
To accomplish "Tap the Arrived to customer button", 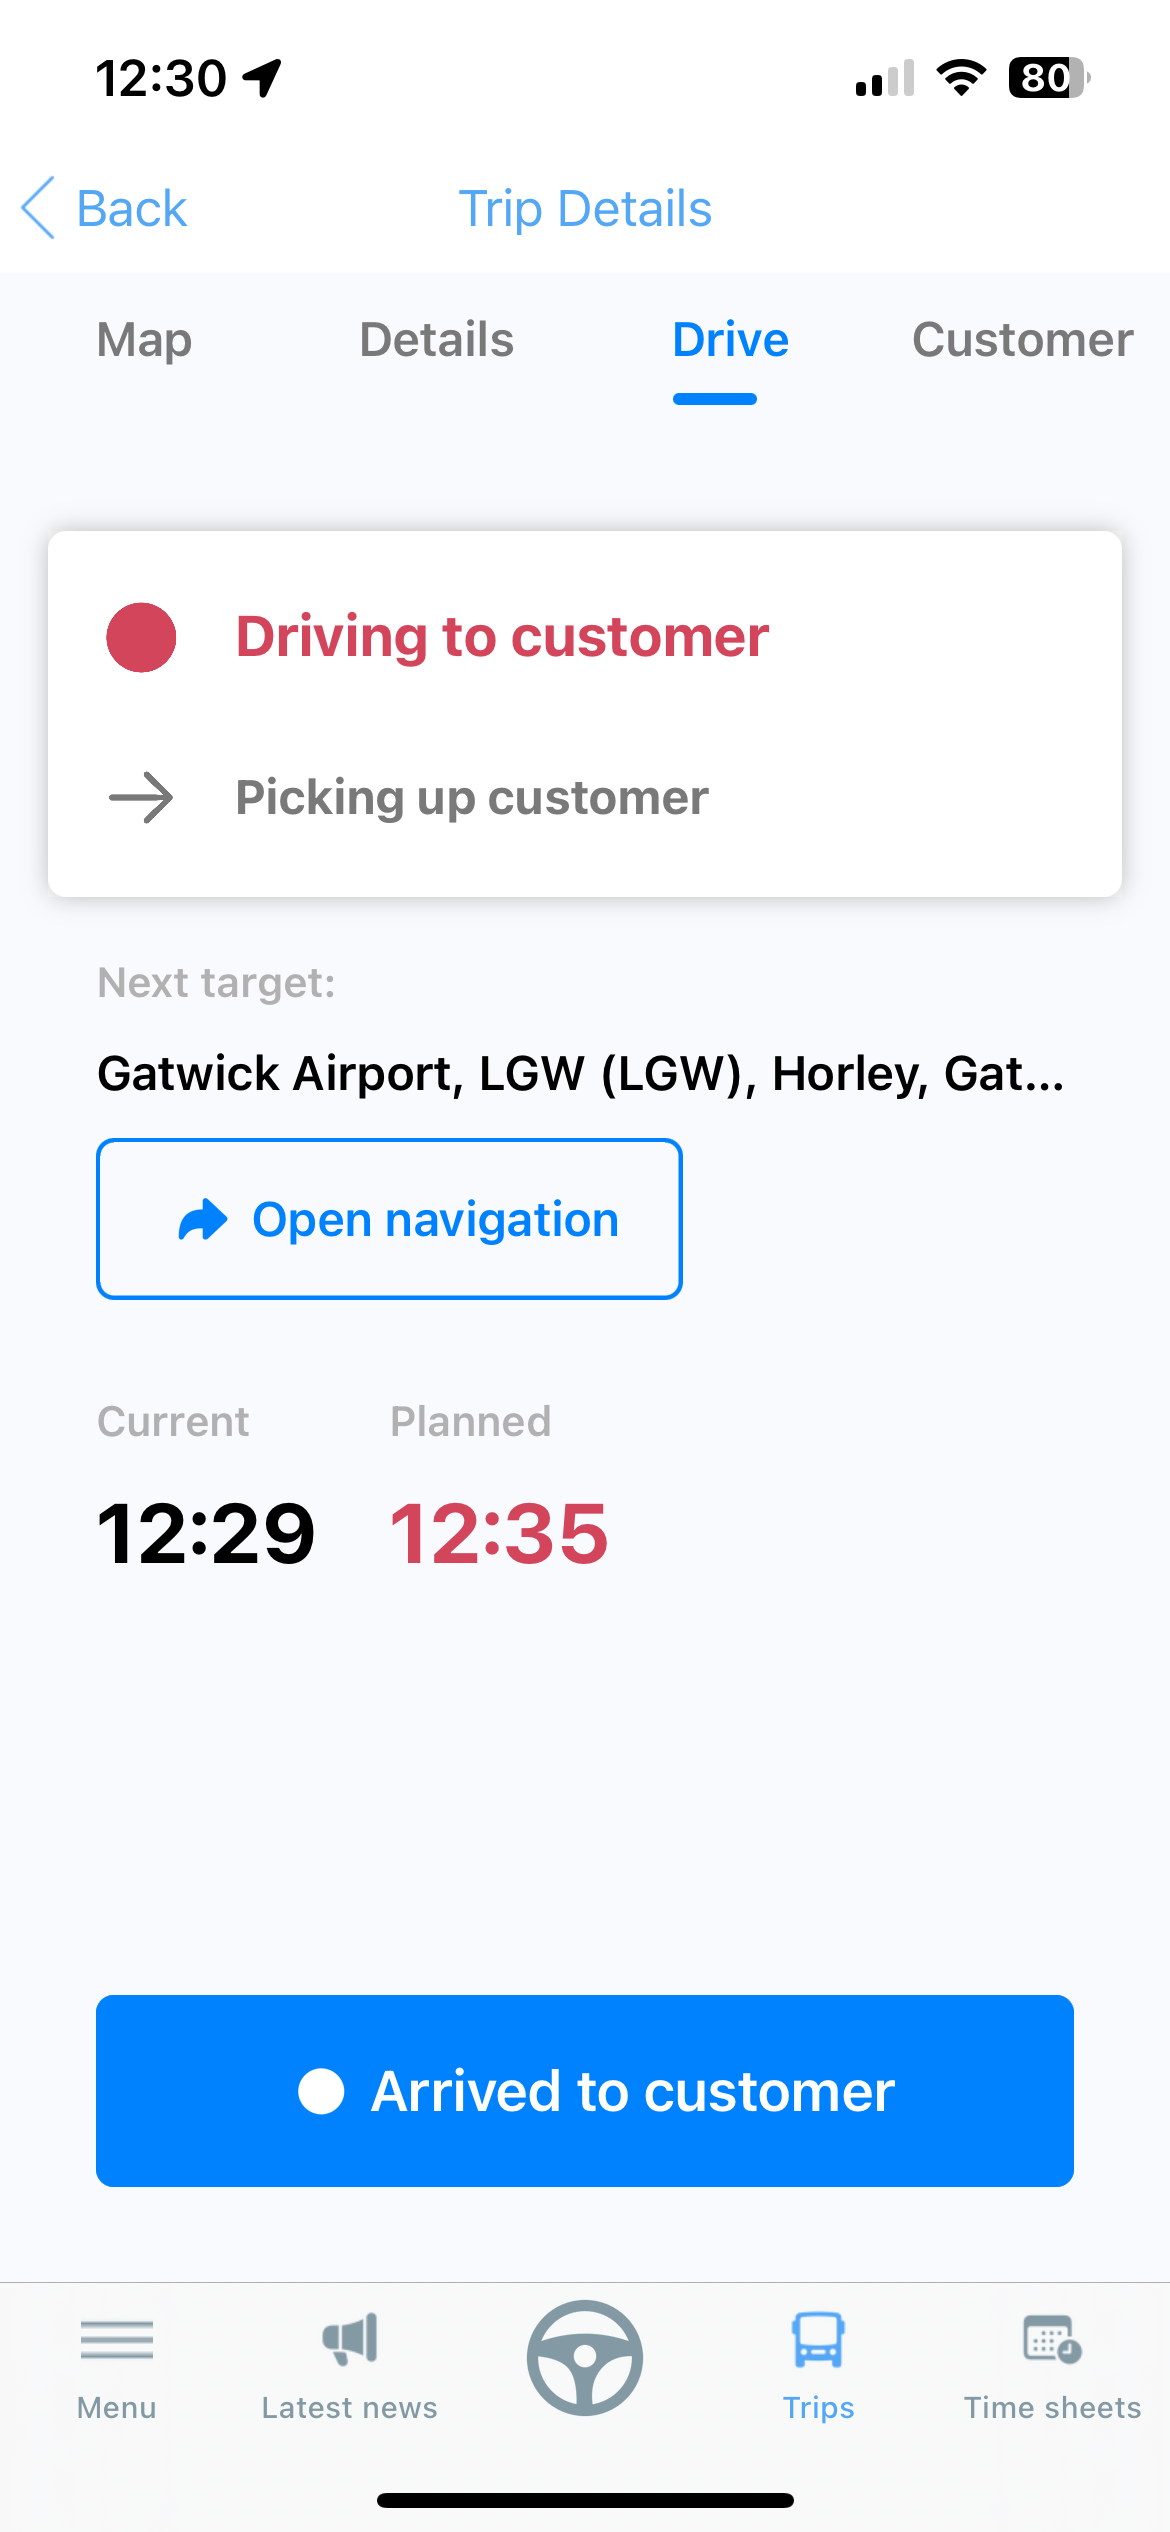I will (585, 2091).
